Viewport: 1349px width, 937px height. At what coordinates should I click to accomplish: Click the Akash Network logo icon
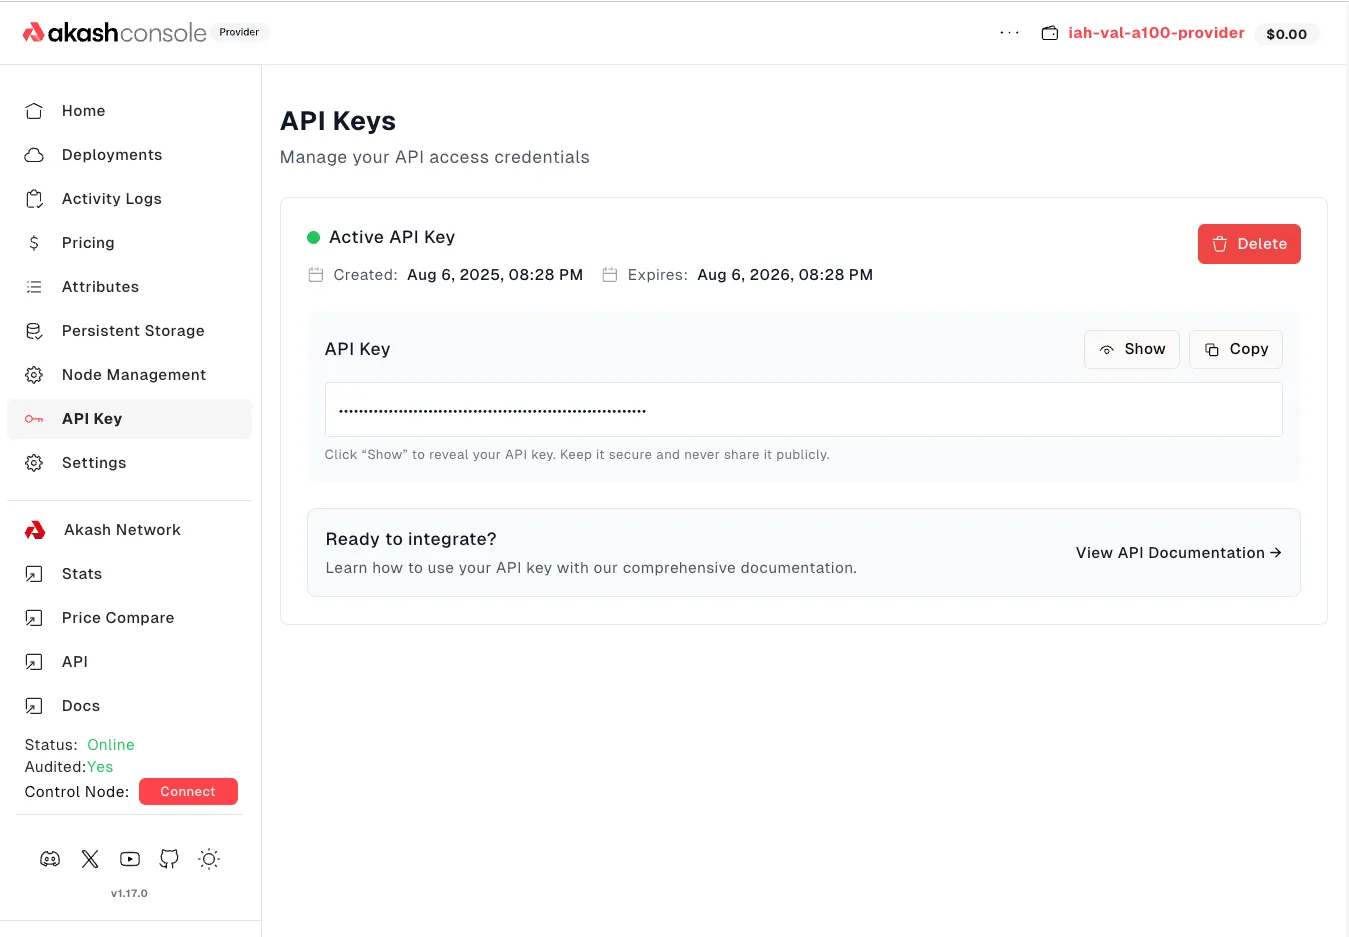tap(35, 530)
